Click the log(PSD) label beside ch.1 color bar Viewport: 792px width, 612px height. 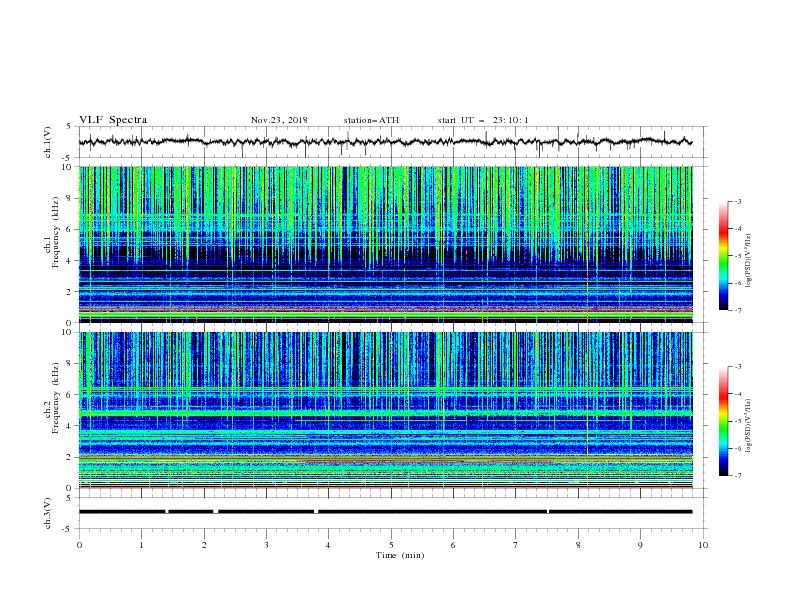748,261
